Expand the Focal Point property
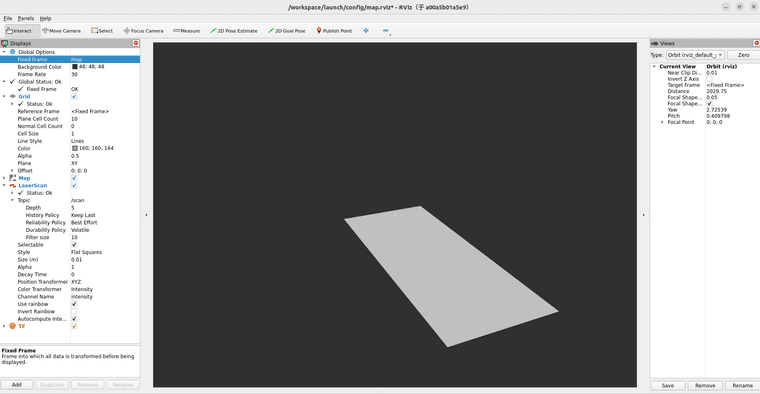 tap(662, 122)
